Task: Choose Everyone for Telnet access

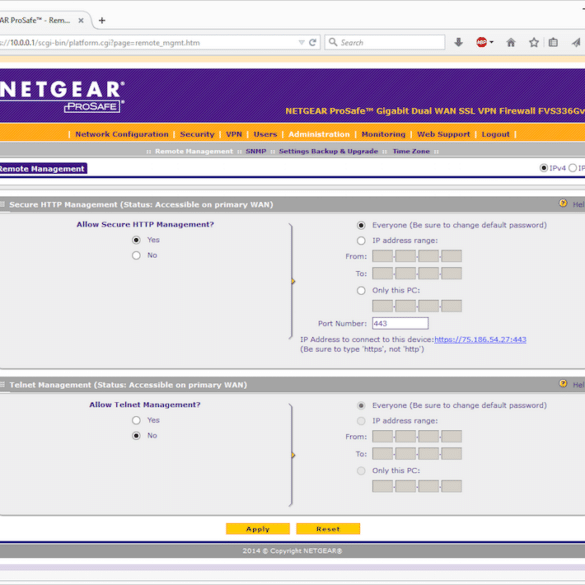Action: pos(361,406)
